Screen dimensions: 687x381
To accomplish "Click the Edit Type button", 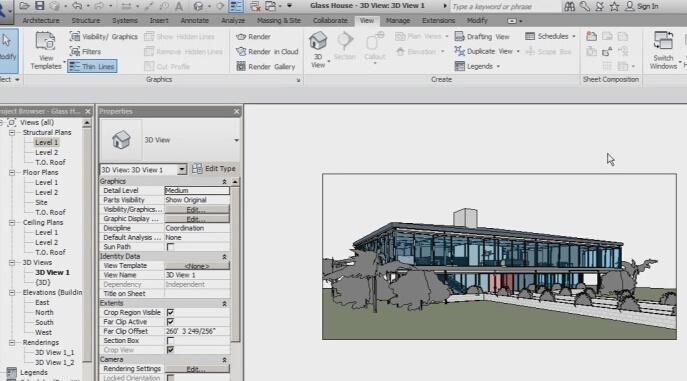I will click(215, 169).
